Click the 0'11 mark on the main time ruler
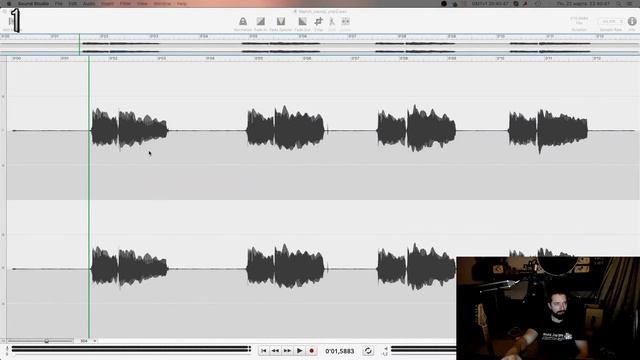 coord(549,58)
